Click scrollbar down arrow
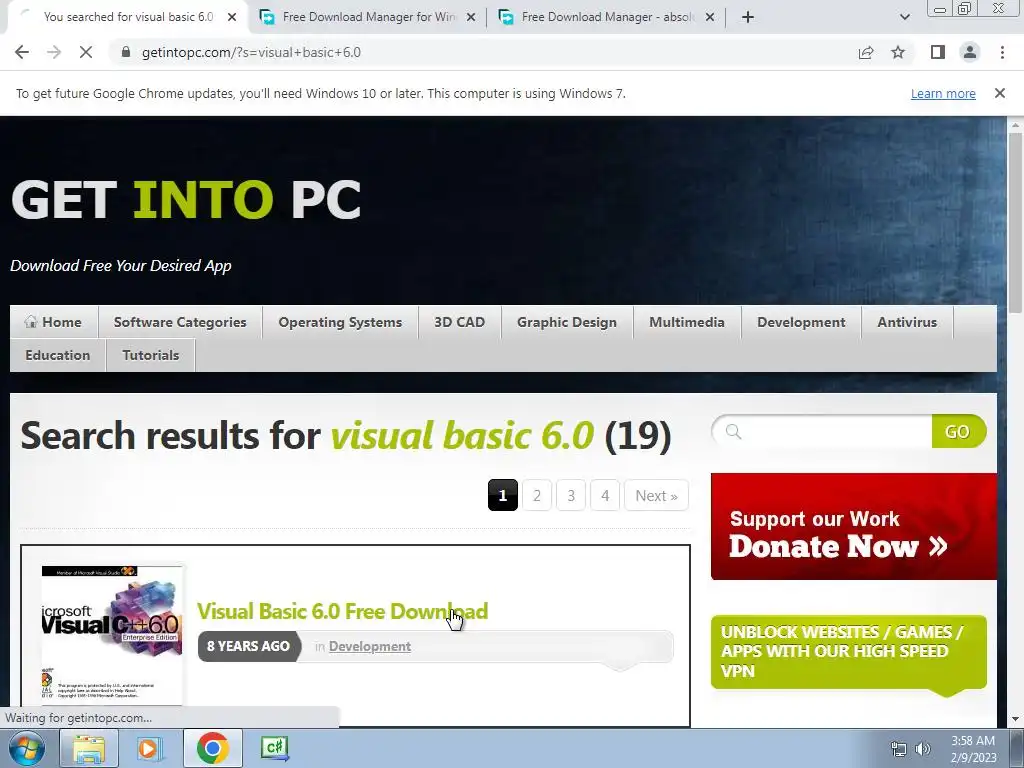The height and width of the screenshot is (768, 1024). click(1015, 719)
